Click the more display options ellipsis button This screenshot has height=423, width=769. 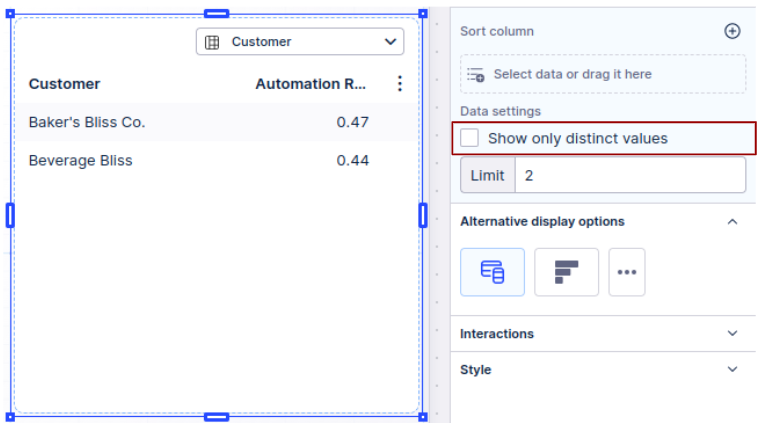[x=627, y=272]
